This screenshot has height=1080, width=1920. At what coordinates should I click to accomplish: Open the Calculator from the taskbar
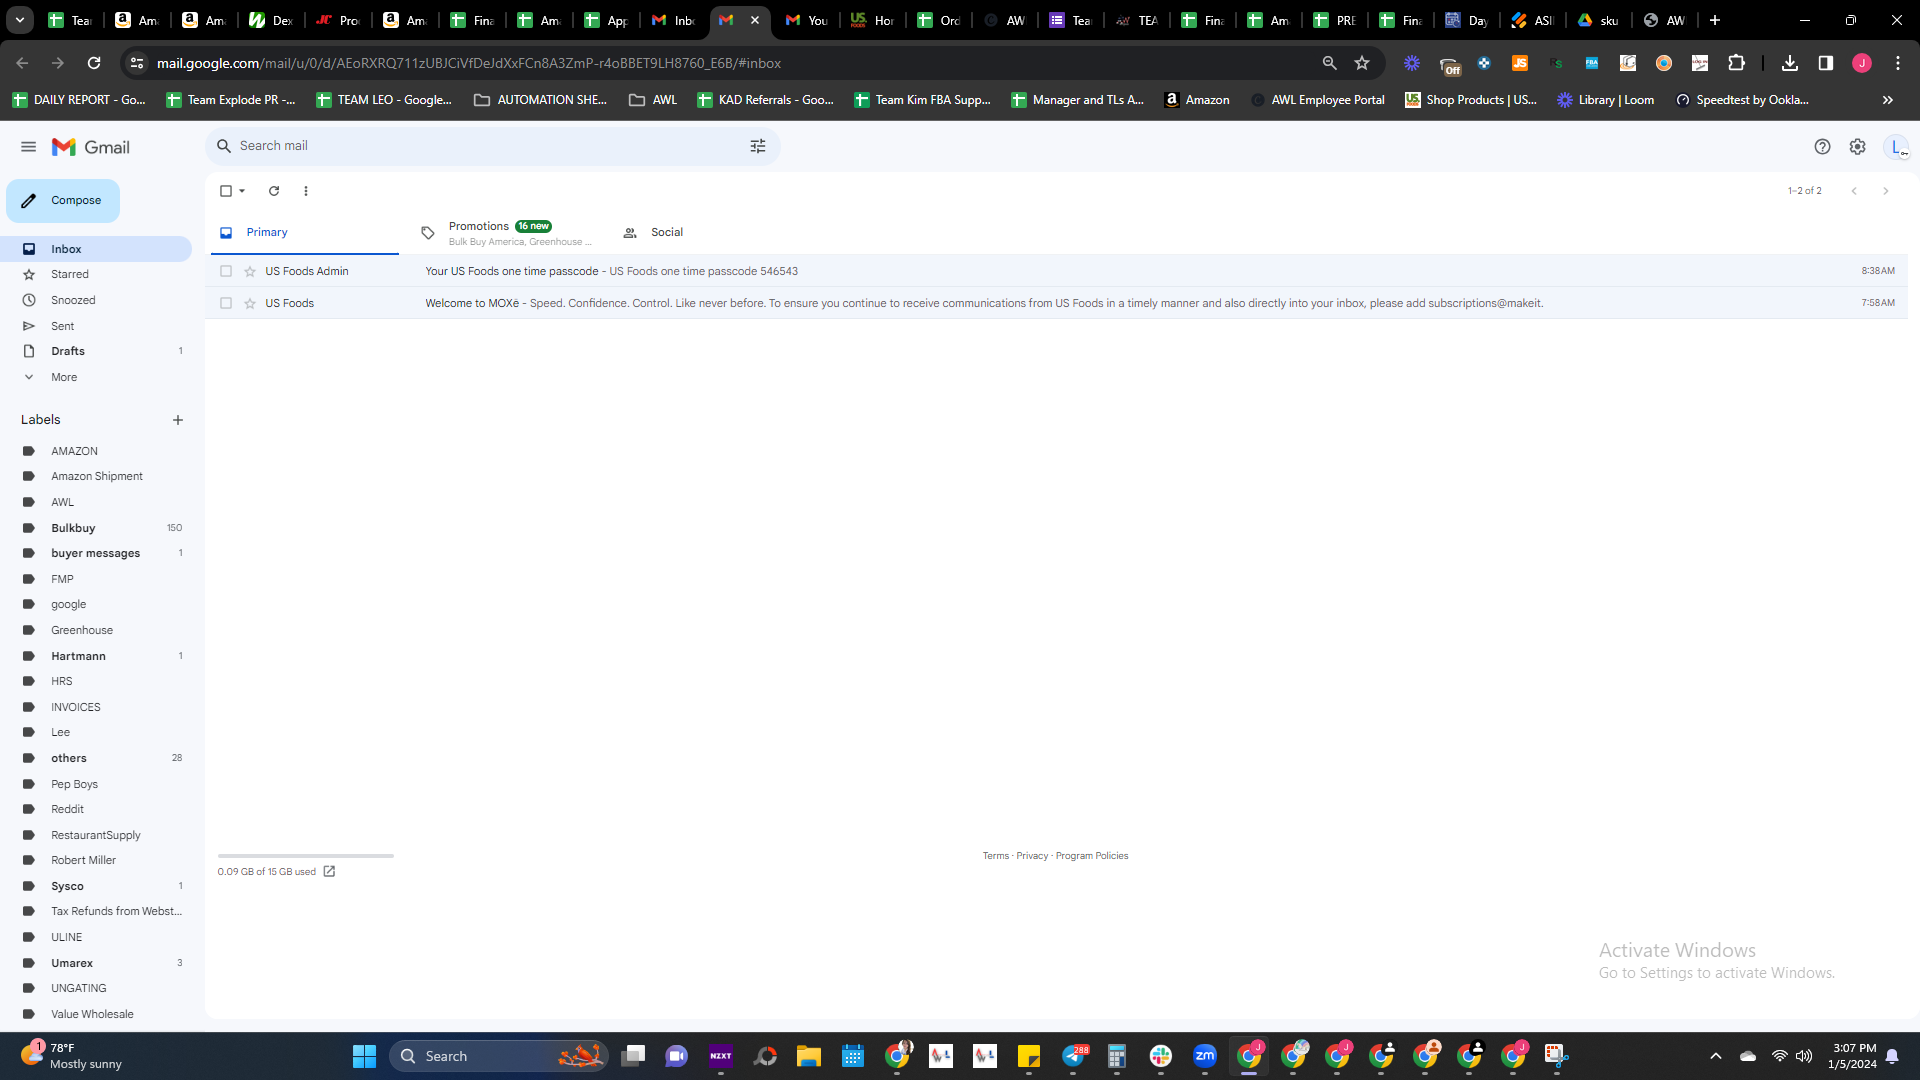[1117, 1056]
